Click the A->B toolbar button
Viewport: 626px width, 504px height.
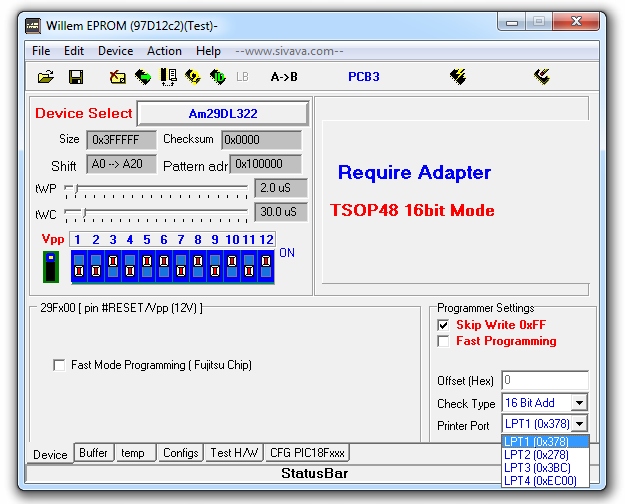(x=284, y=77)
